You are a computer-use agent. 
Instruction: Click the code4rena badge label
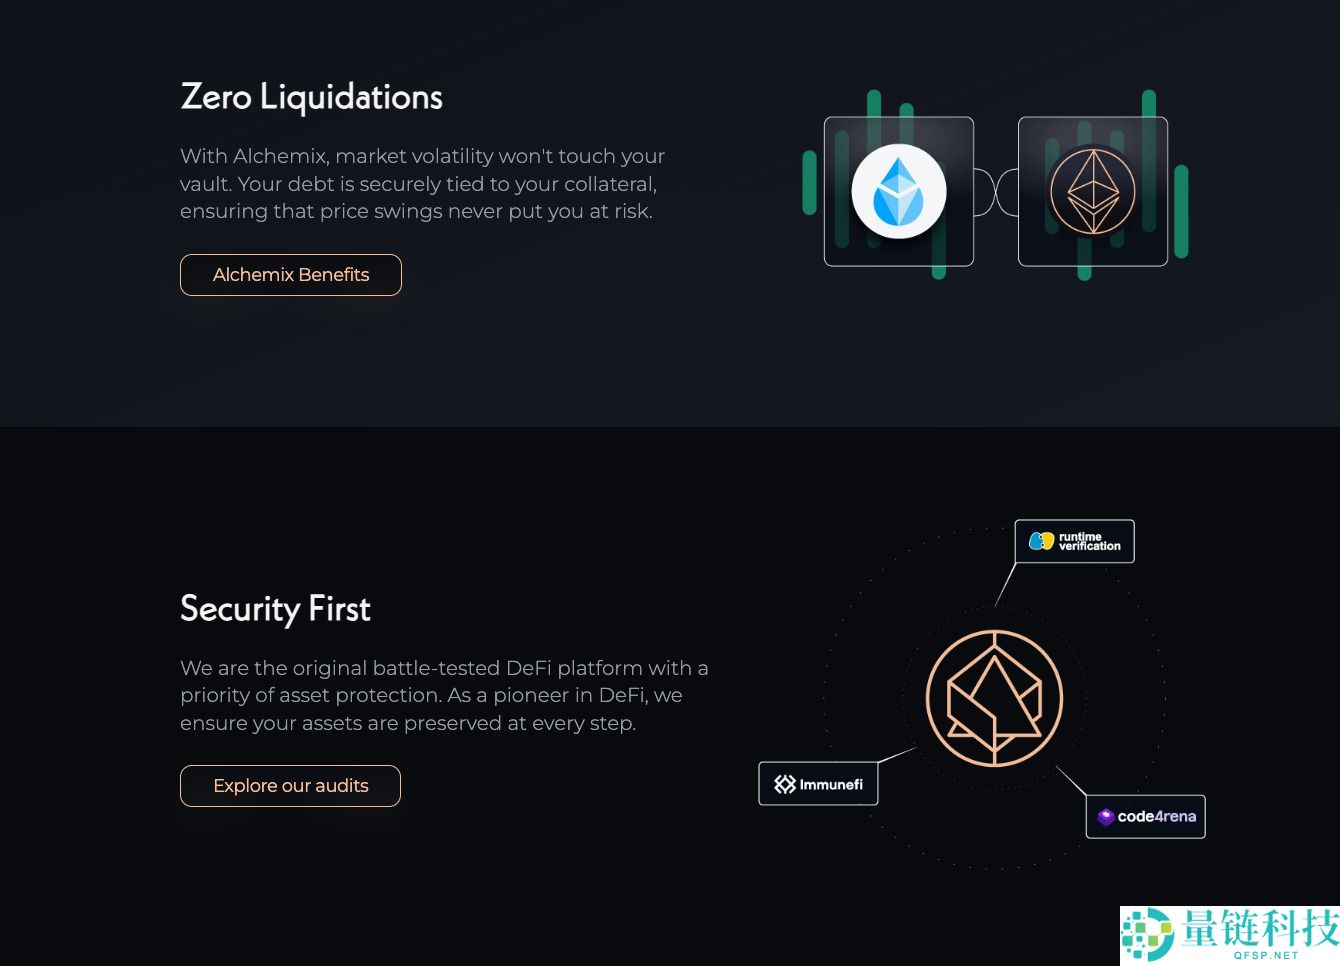1145,816
